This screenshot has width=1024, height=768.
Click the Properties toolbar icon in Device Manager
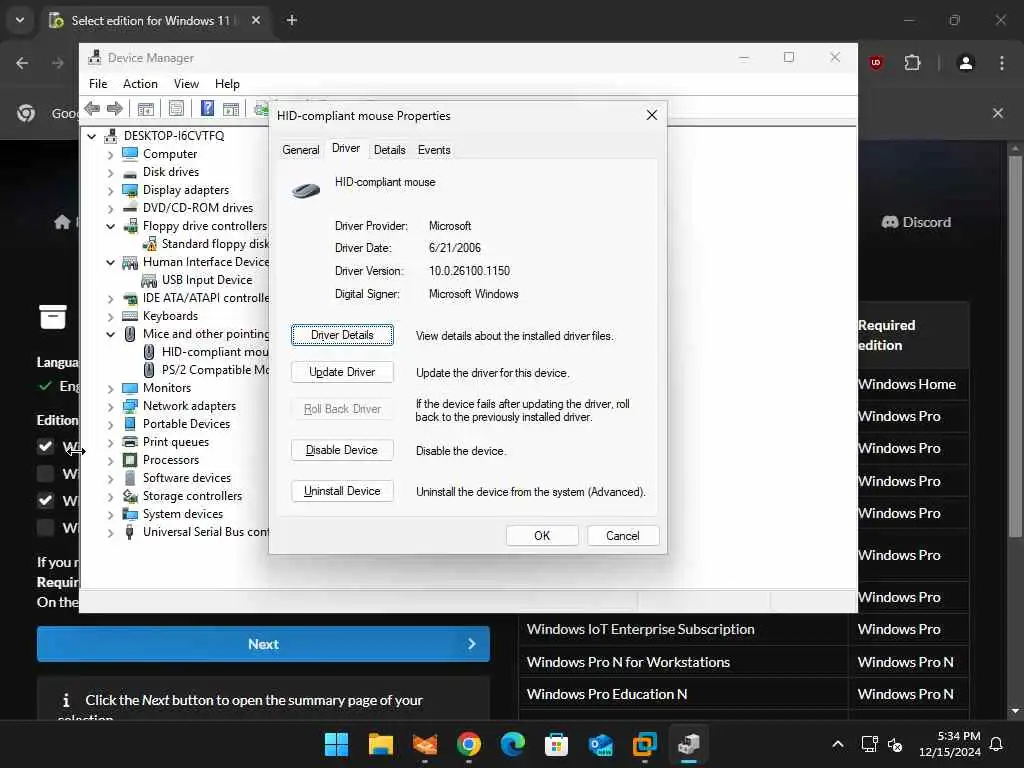pyautogui.click(x=176, y=108)
